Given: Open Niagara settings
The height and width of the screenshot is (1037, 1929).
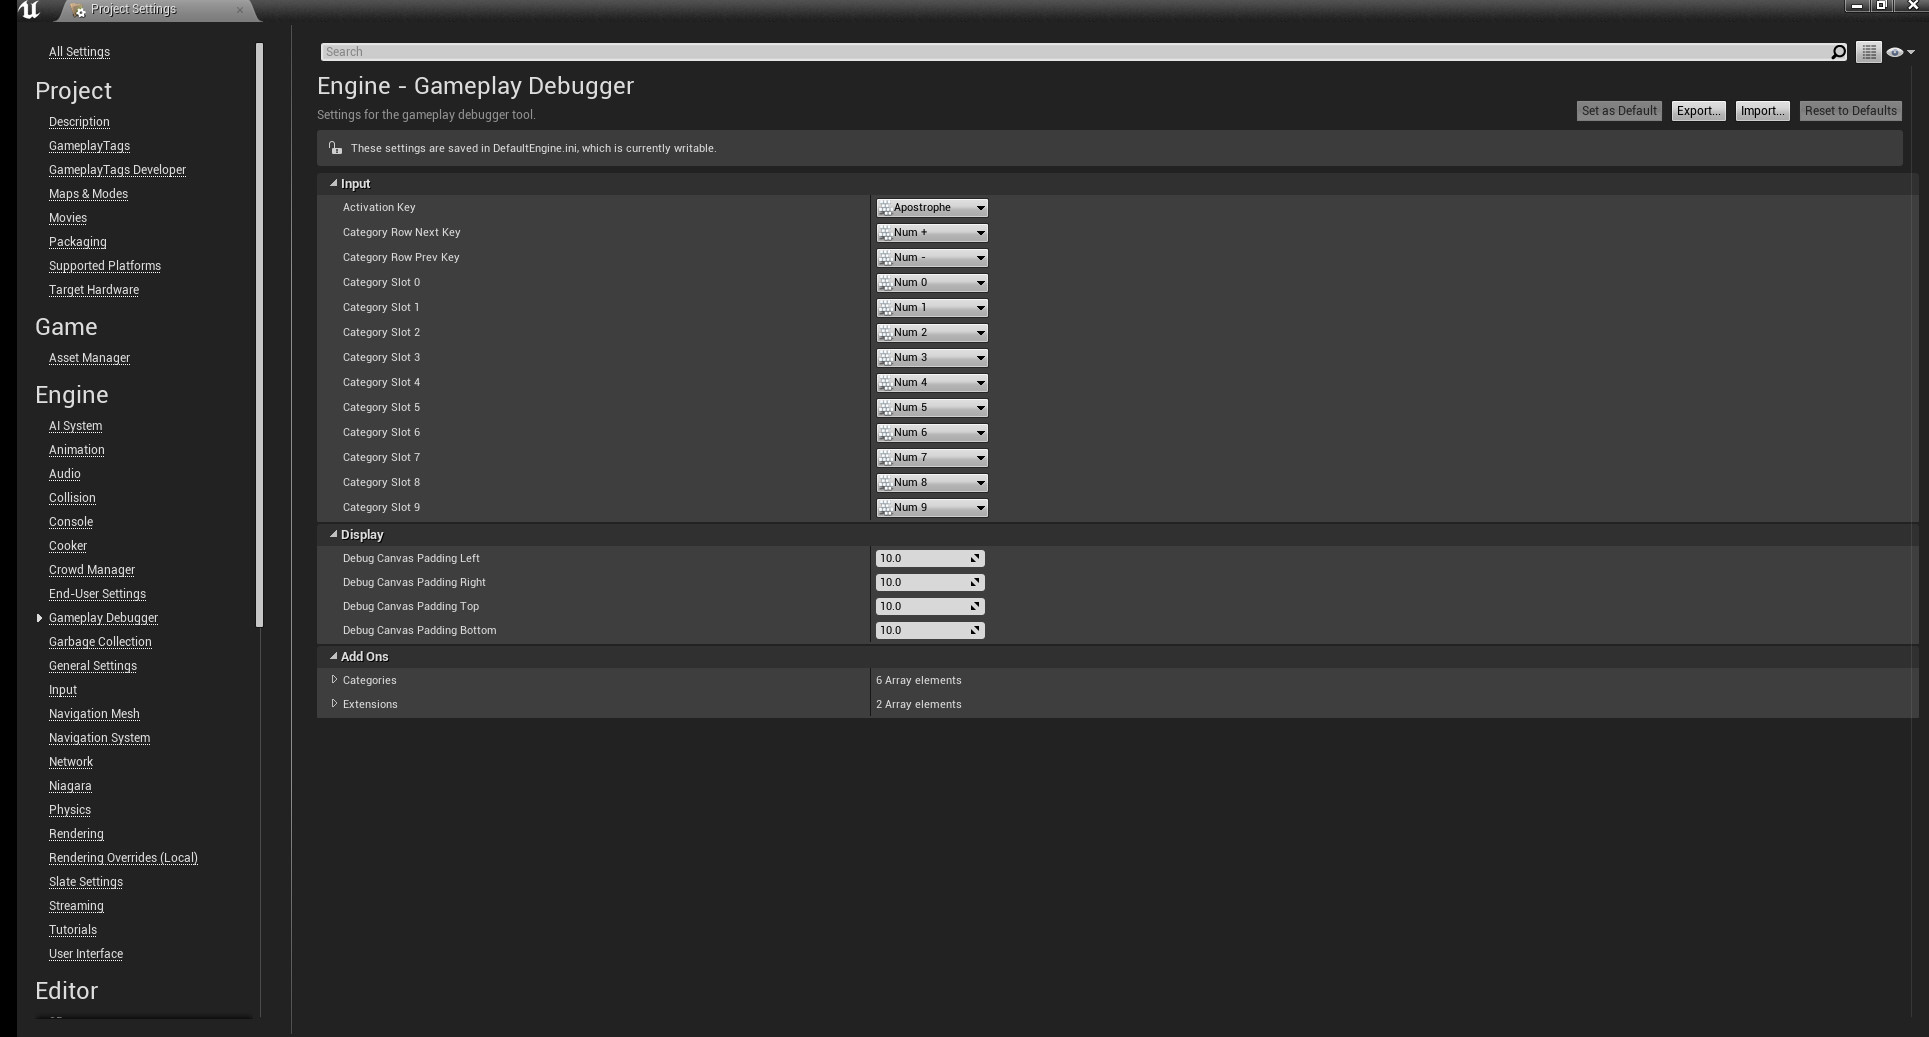Looking at the screenshot, I should point(70,786).
